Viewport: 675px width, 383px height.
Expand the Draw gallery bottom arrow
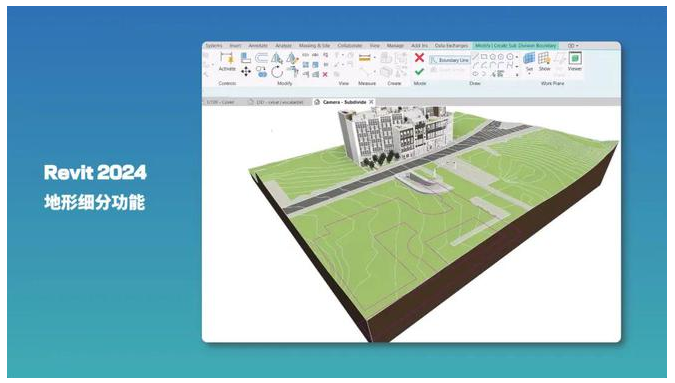pyautogui.click(x=517, y=75)
